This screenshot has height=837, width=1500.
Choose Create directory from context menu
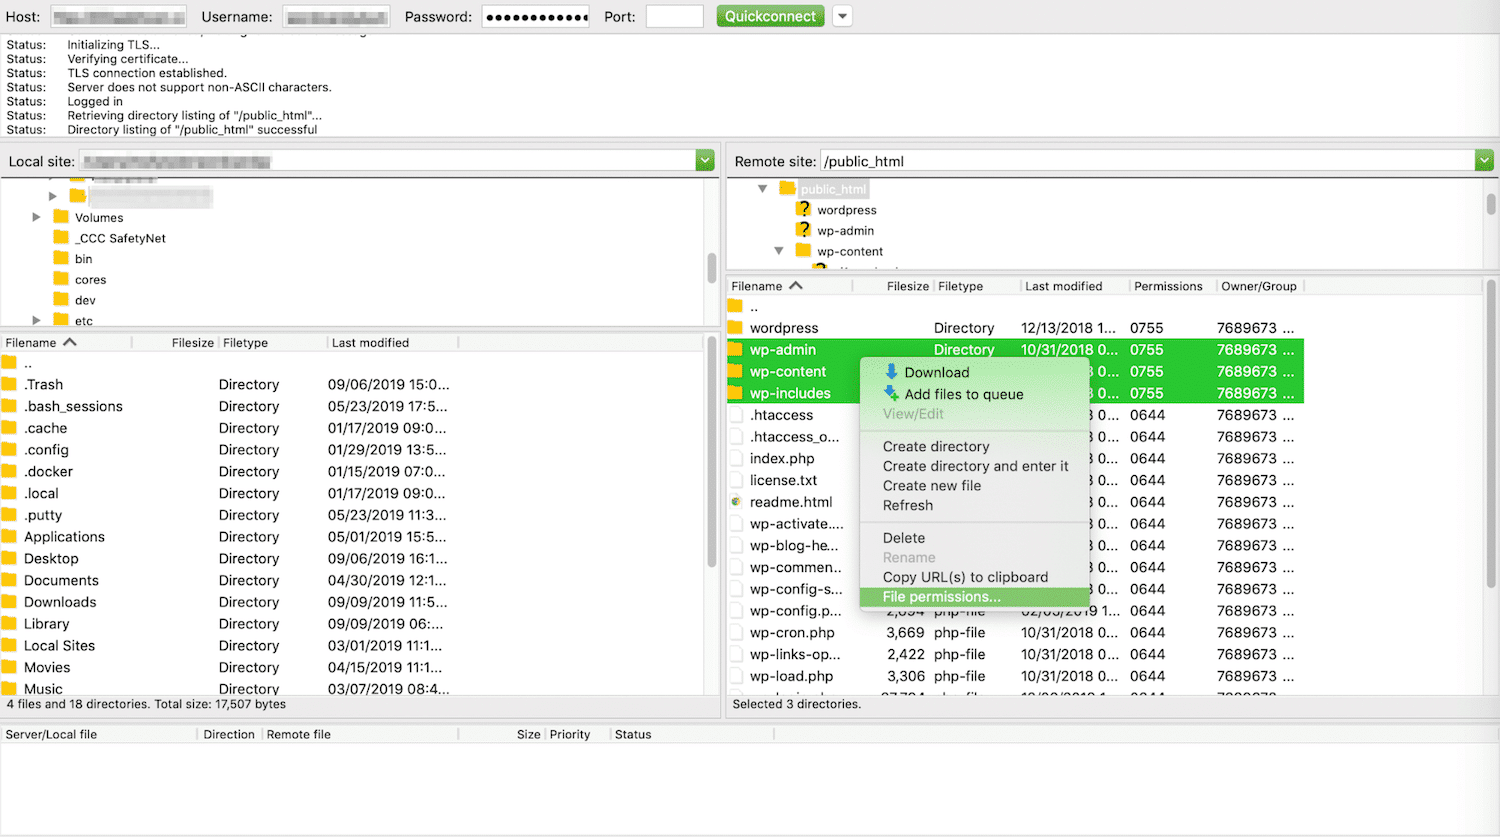(936, 446)
